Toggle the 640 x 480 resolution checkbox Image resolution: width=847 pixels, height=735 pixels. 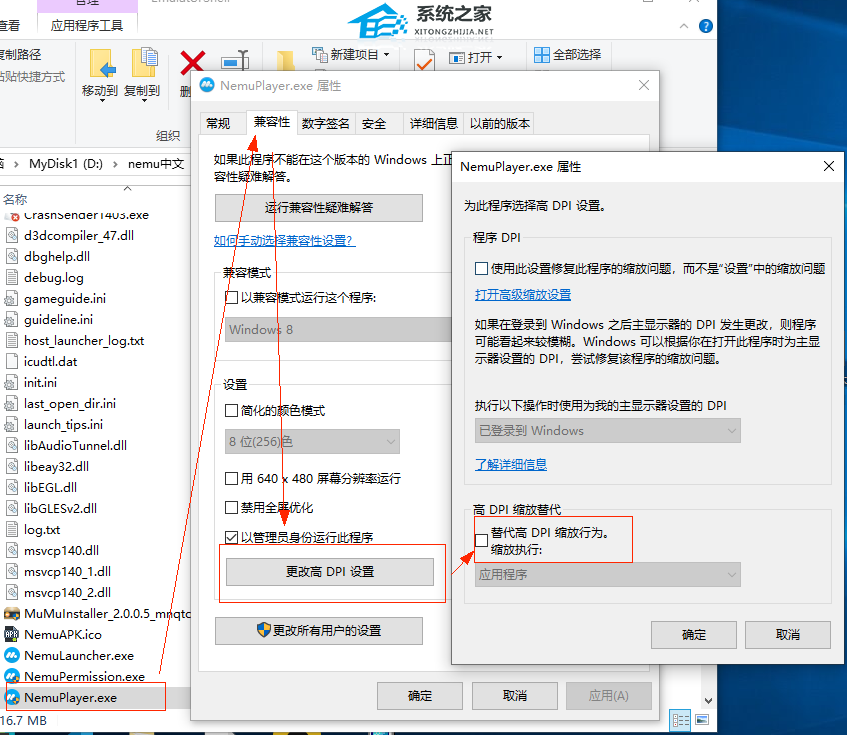[231, 478]
